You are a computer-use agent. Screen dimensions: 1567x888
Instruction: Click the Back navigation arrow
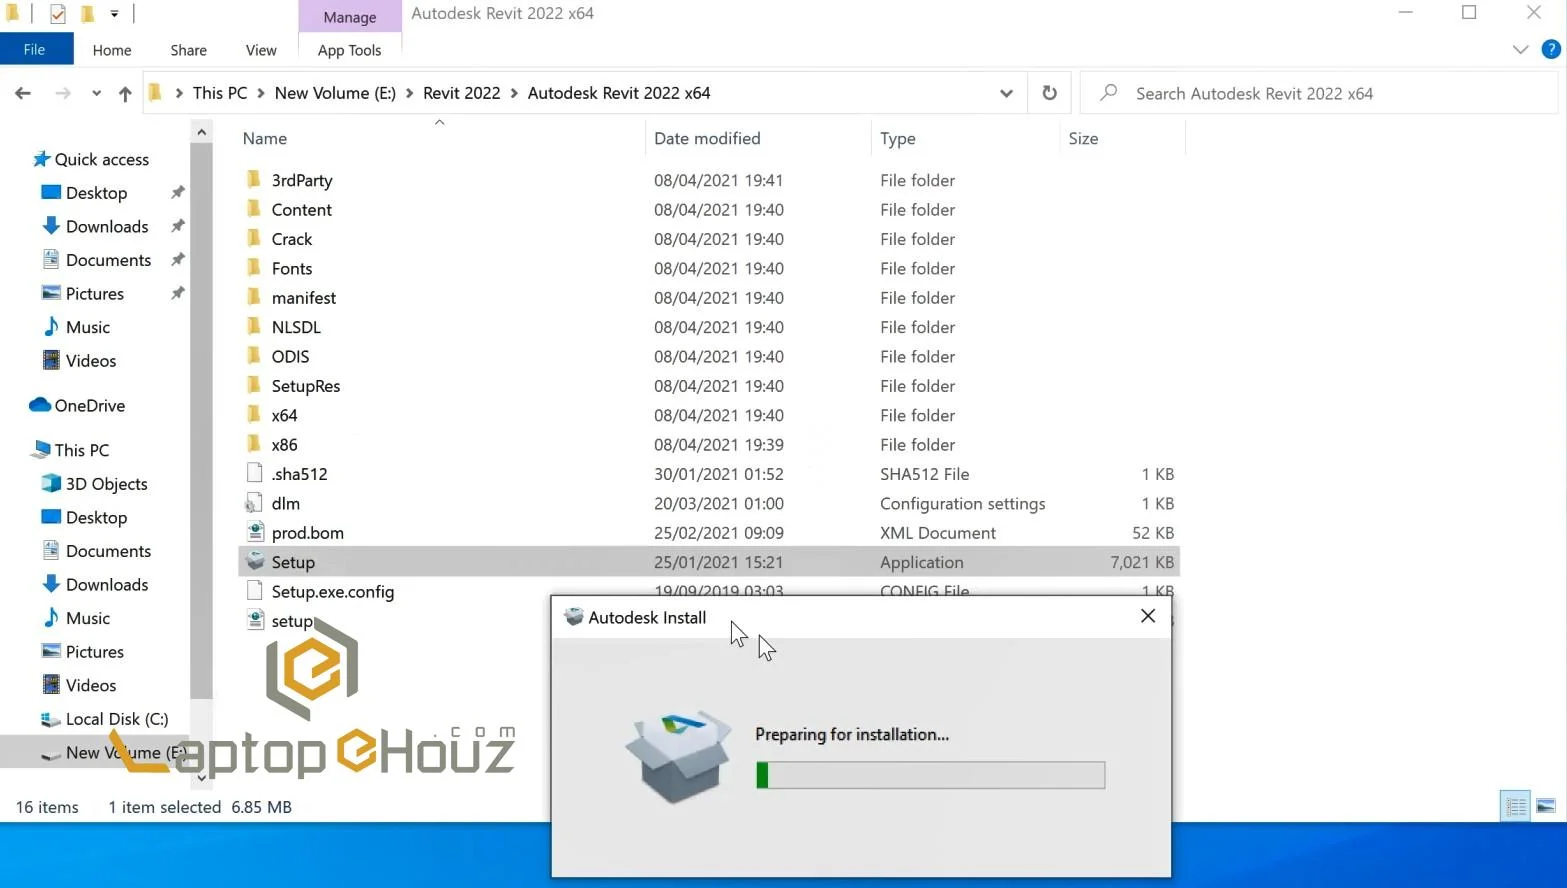(x=23, y=93)
